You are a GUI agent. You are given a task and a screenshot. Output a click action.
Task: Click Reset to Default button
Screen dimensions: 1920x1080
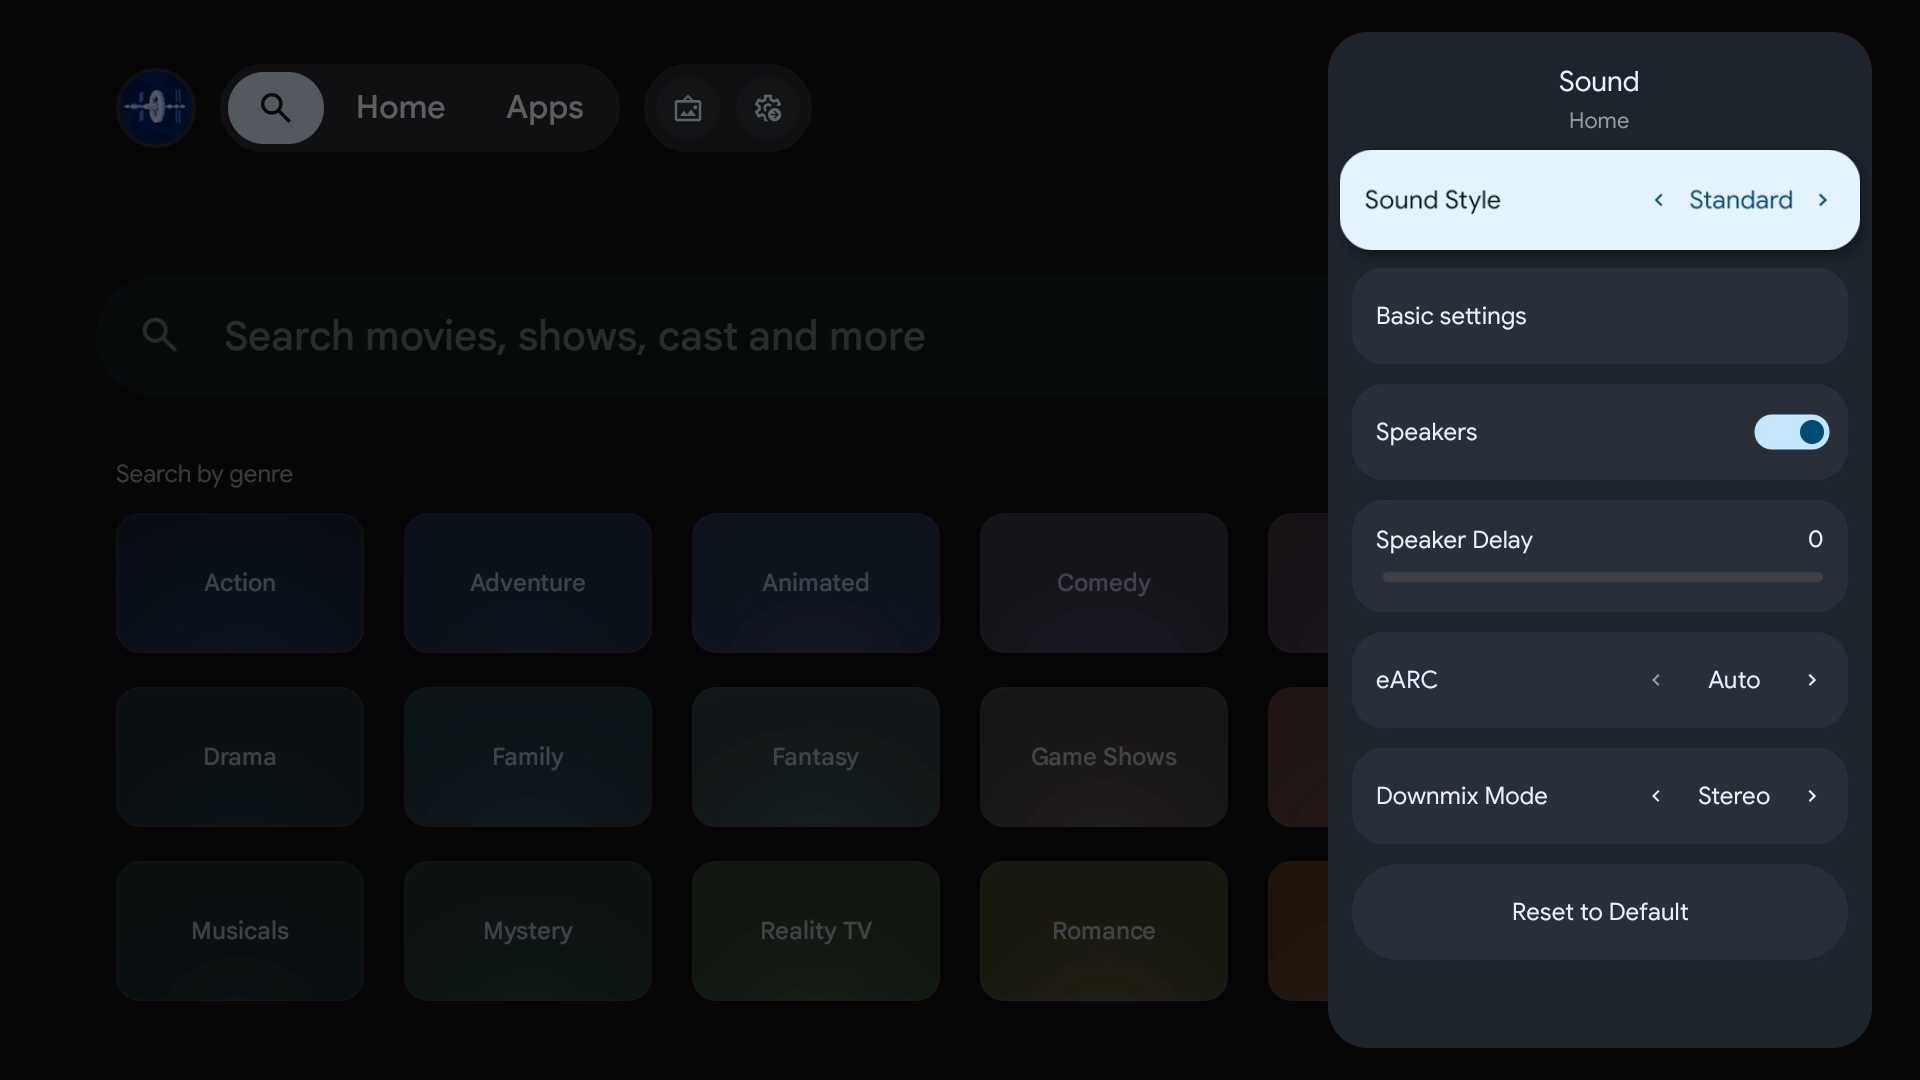tap(1600, 912)
